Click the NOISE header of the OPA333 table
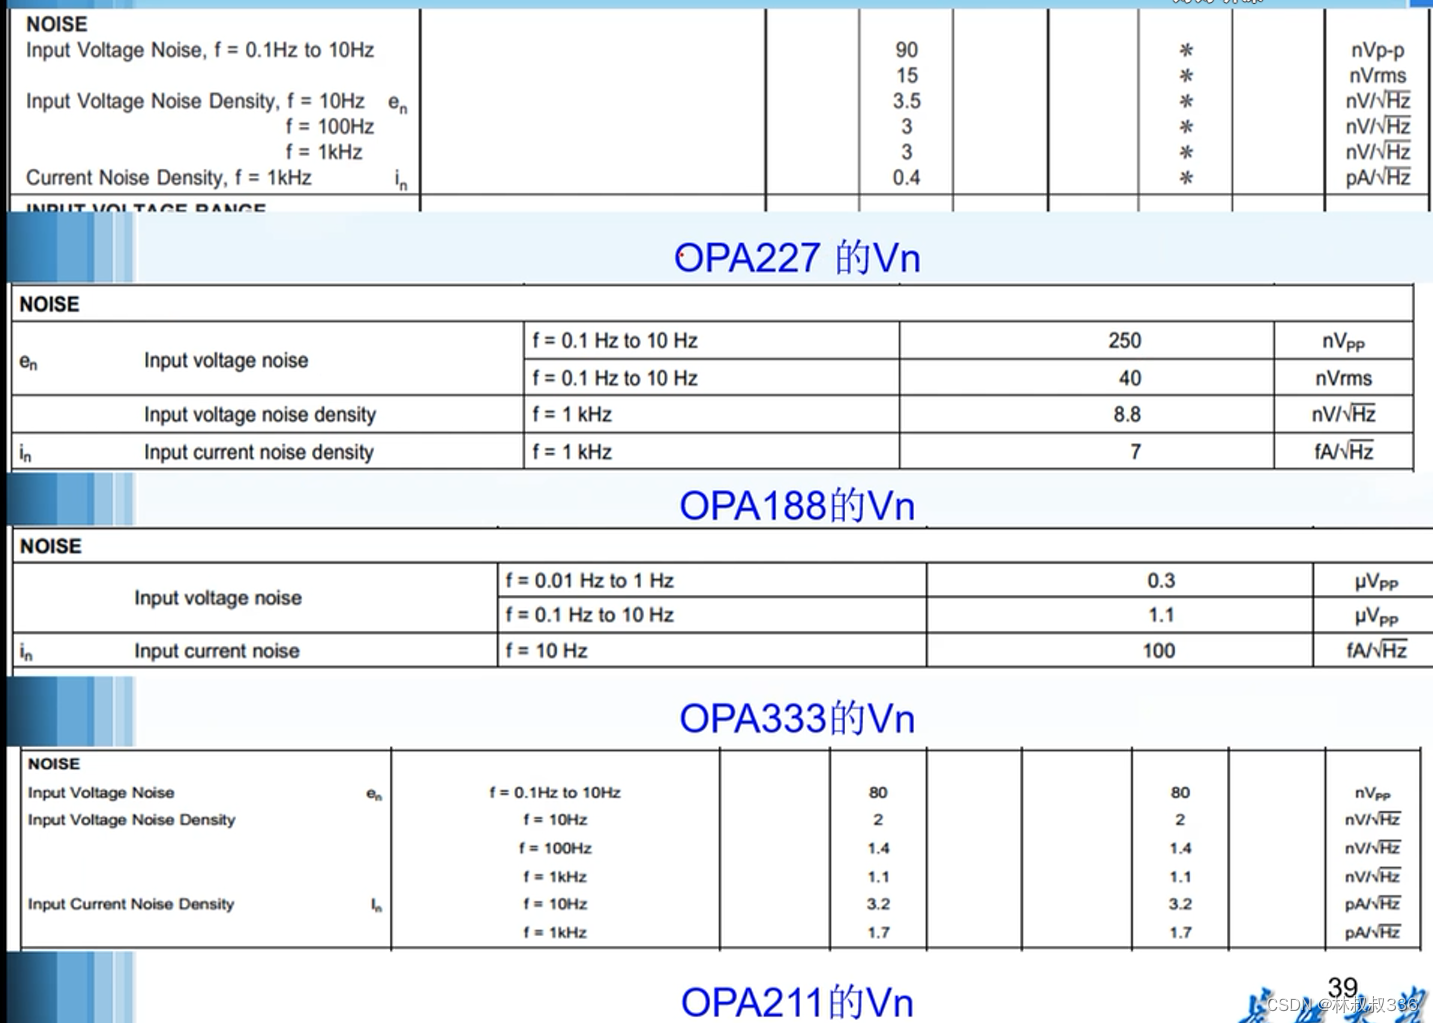1433x1023 pixels. click(51, 546)
